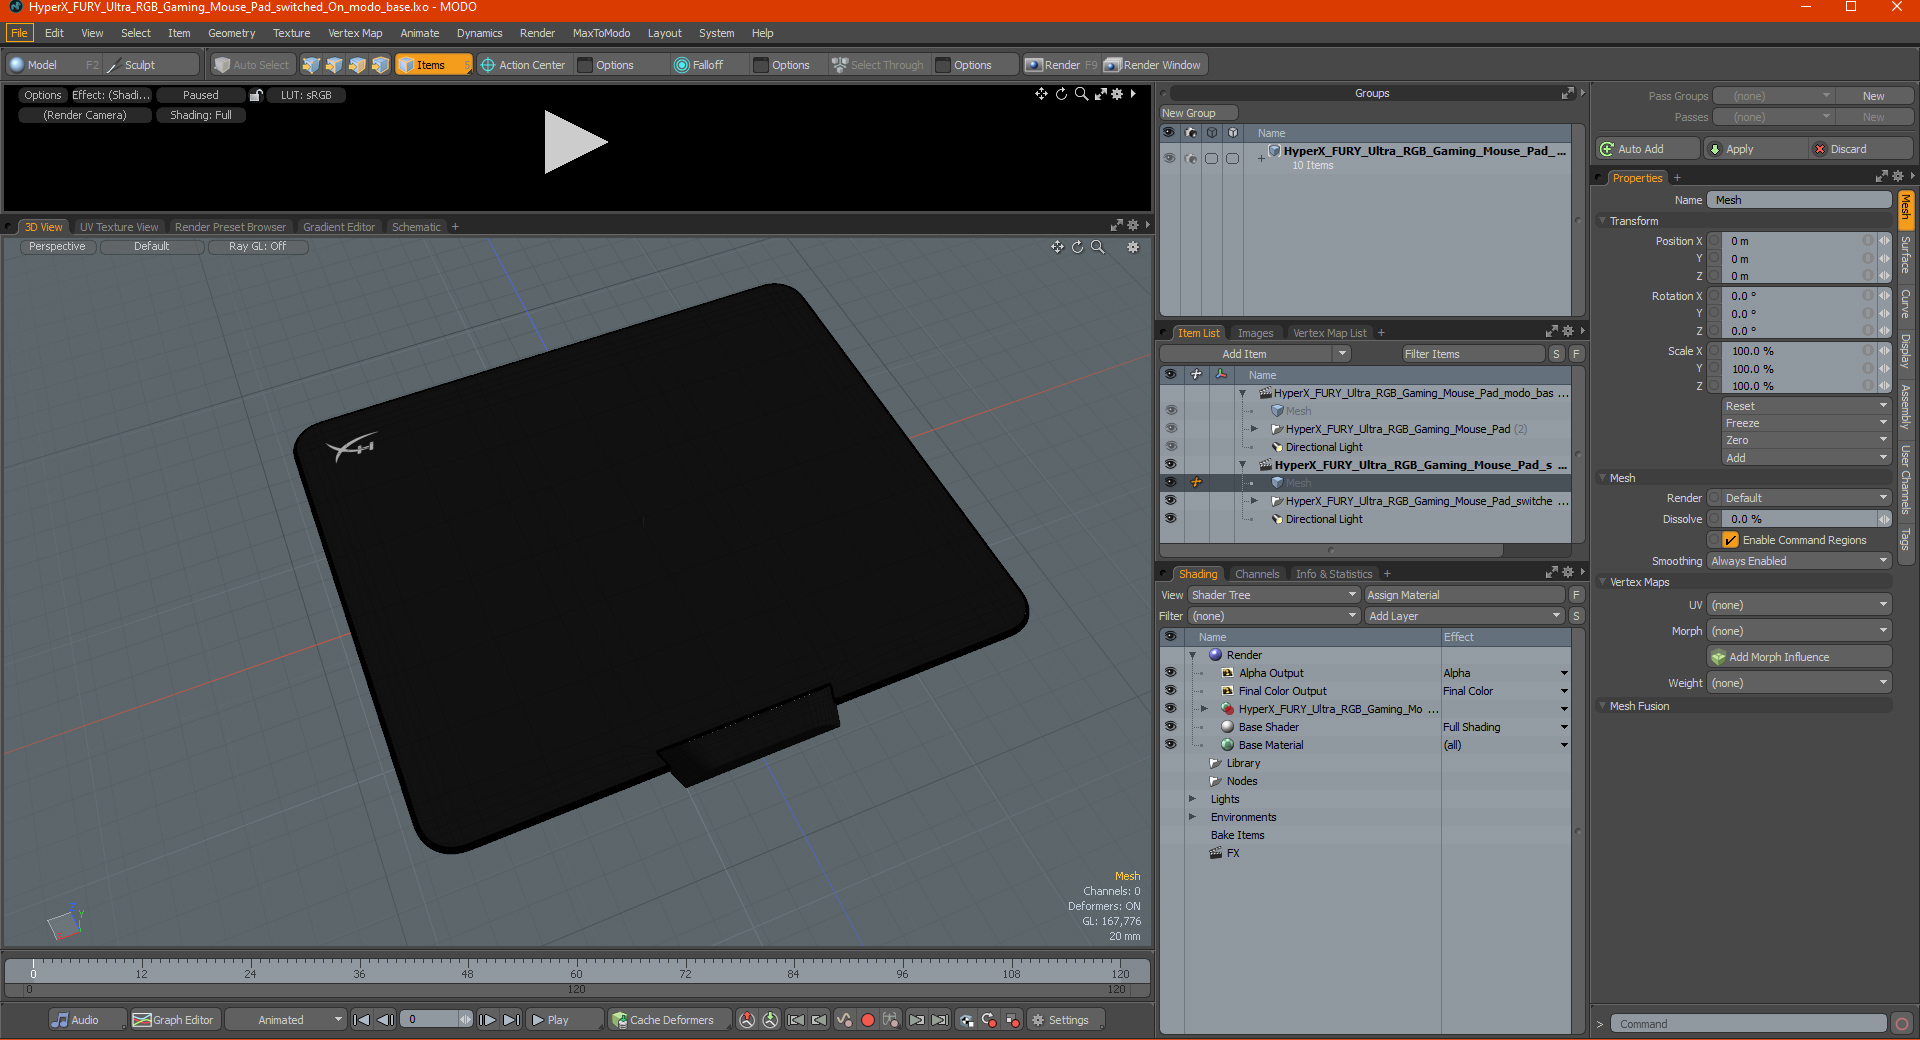Switch to Vertices selection mode icon
This screenshot has width=1920, height=1040.
(311, 65)
